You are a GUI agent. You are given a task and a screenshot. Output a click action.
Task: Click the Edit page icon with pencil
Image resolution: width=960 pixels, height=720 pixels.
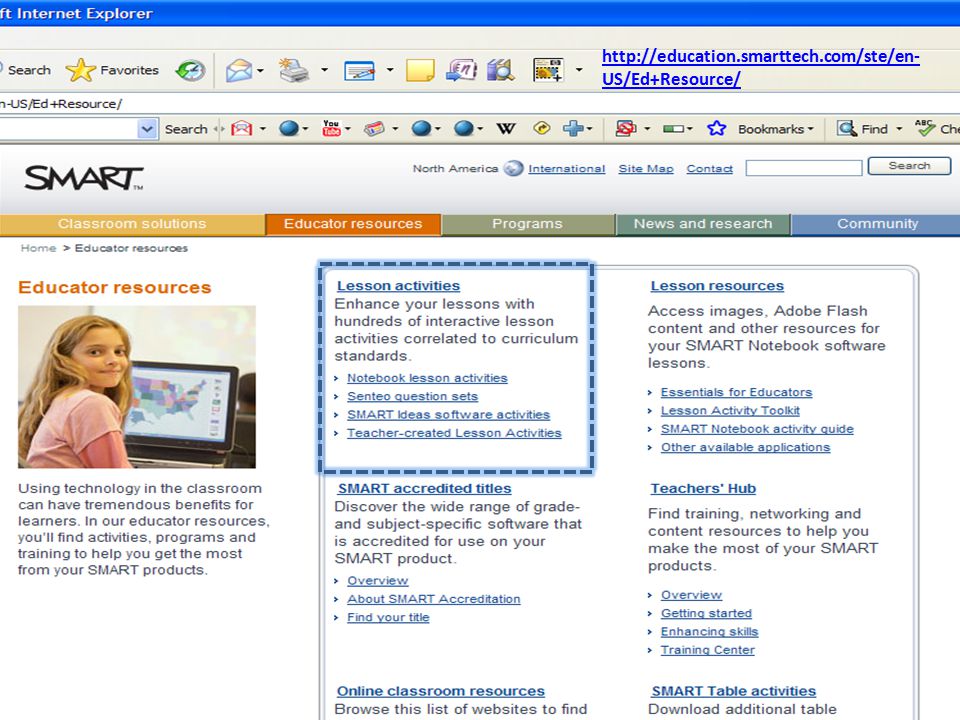click(359, 71)
